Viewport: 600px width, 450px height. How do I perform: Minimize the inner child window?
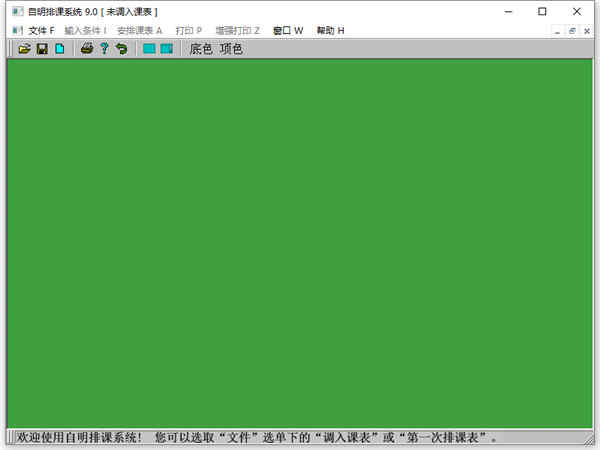tap(558, 31)
